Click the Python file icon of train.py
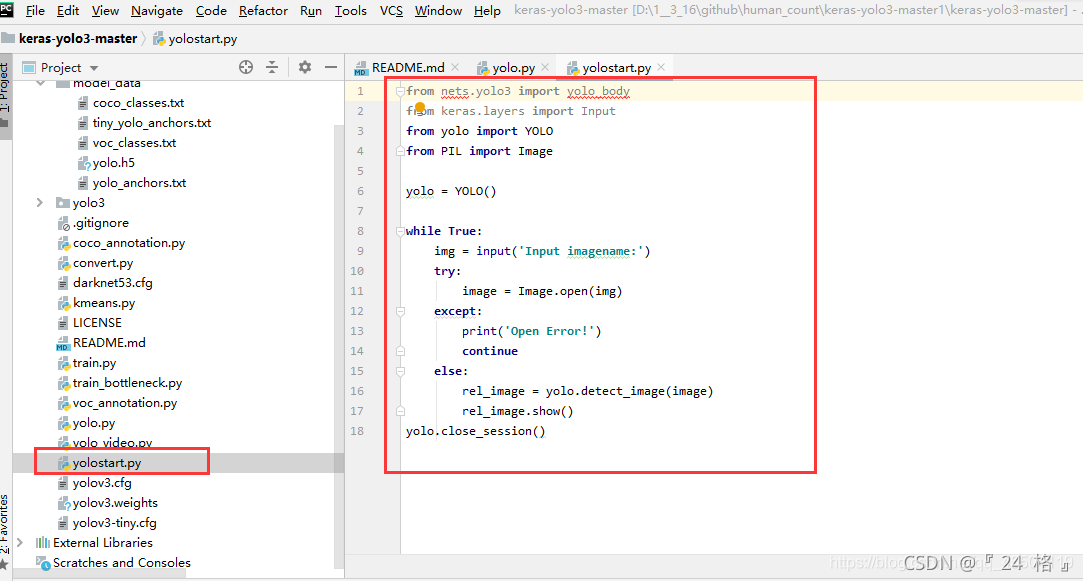The width and height of the screenshot is (1083, 581). pyautogui.click(x=64, y=363)
